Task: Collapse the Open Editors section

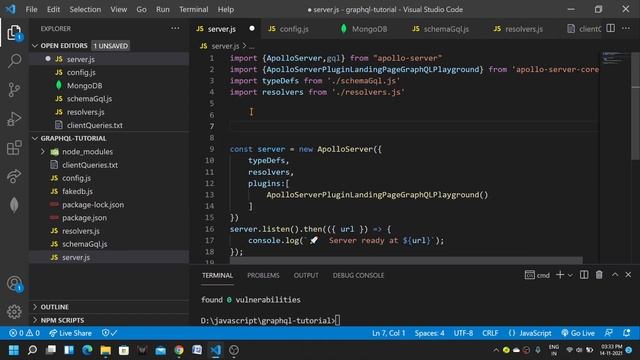Action: coord(35,46)
